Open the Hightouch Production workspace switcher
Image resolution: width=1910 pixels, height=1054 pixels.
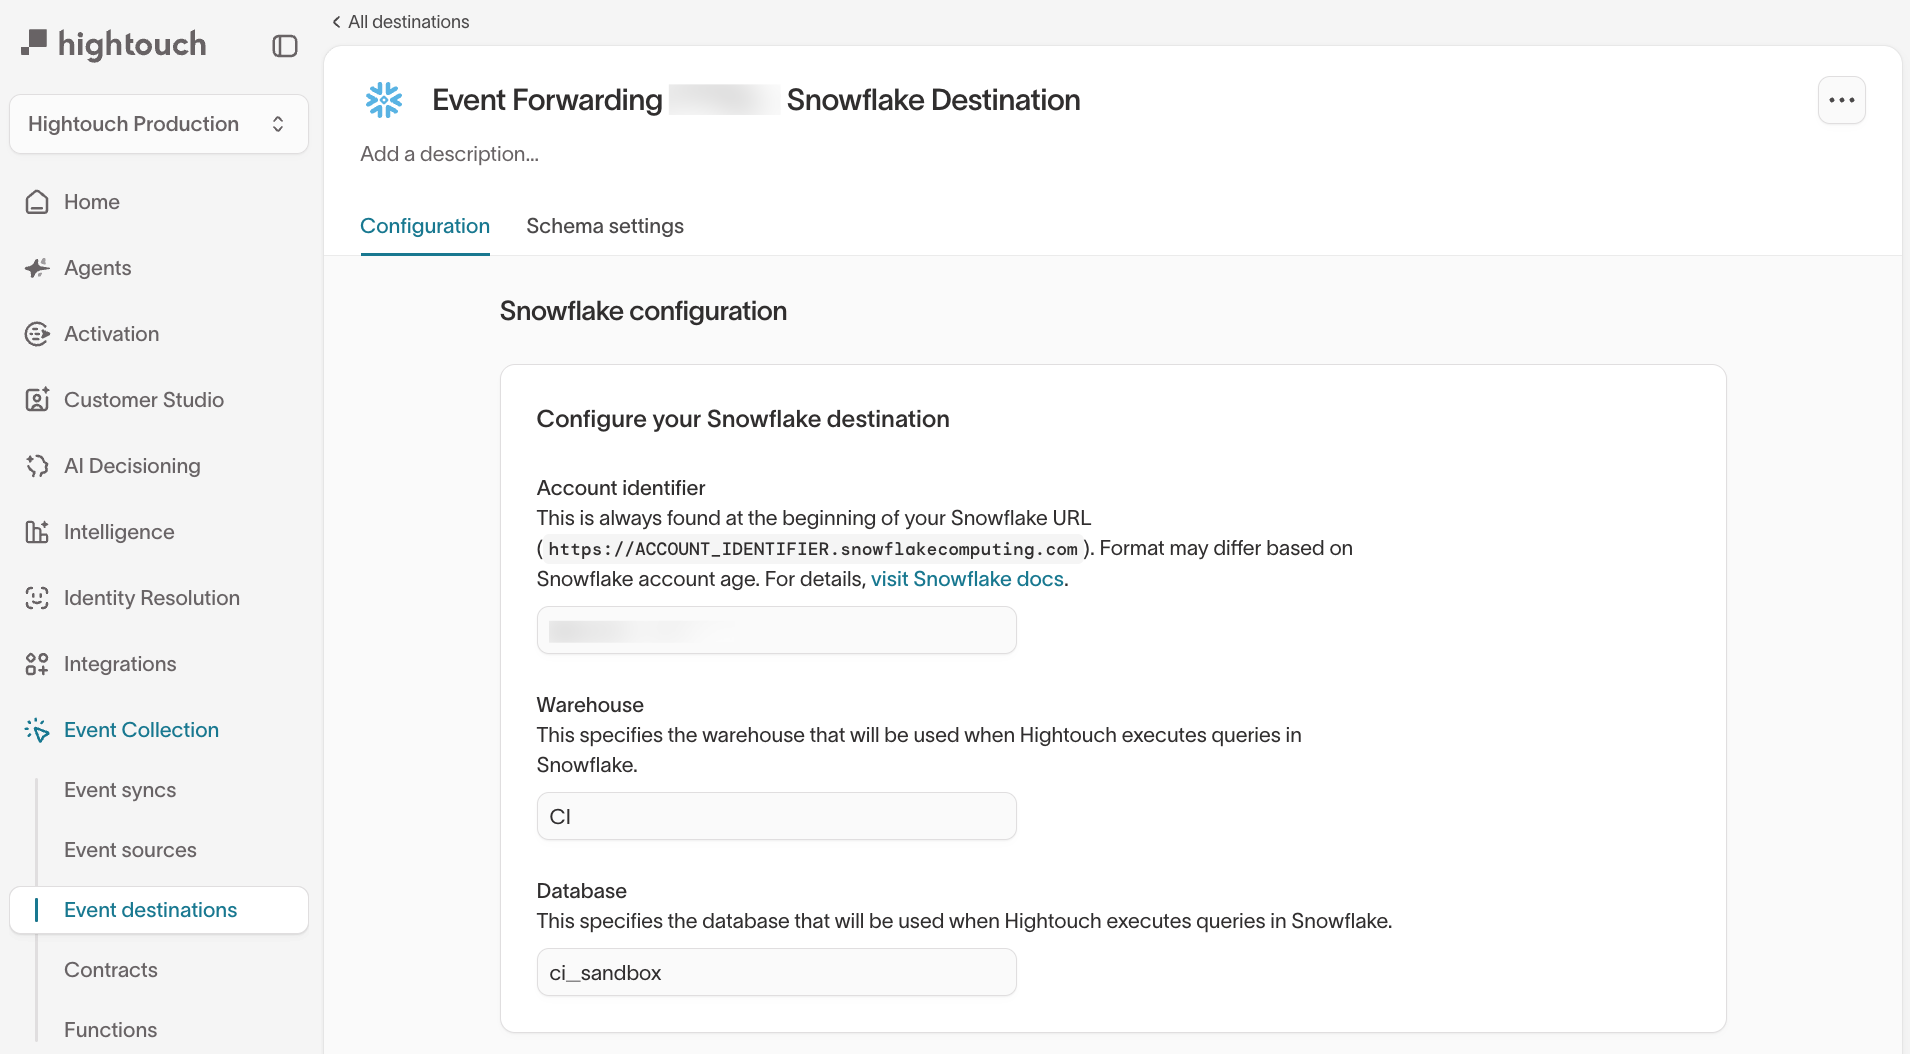click(x=158, y=123)
